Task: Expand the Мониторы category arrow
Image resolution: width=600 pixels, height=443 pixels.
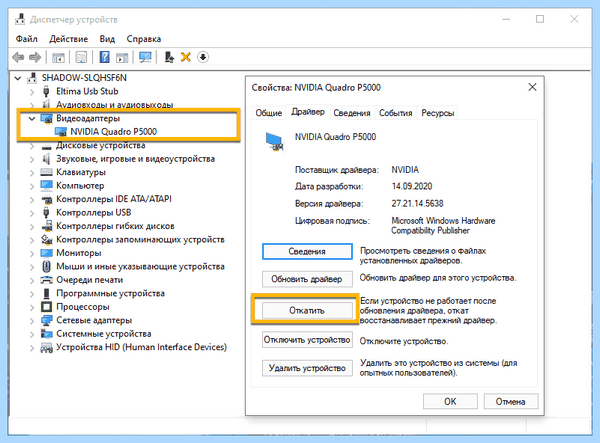Action: pos(32,253)
